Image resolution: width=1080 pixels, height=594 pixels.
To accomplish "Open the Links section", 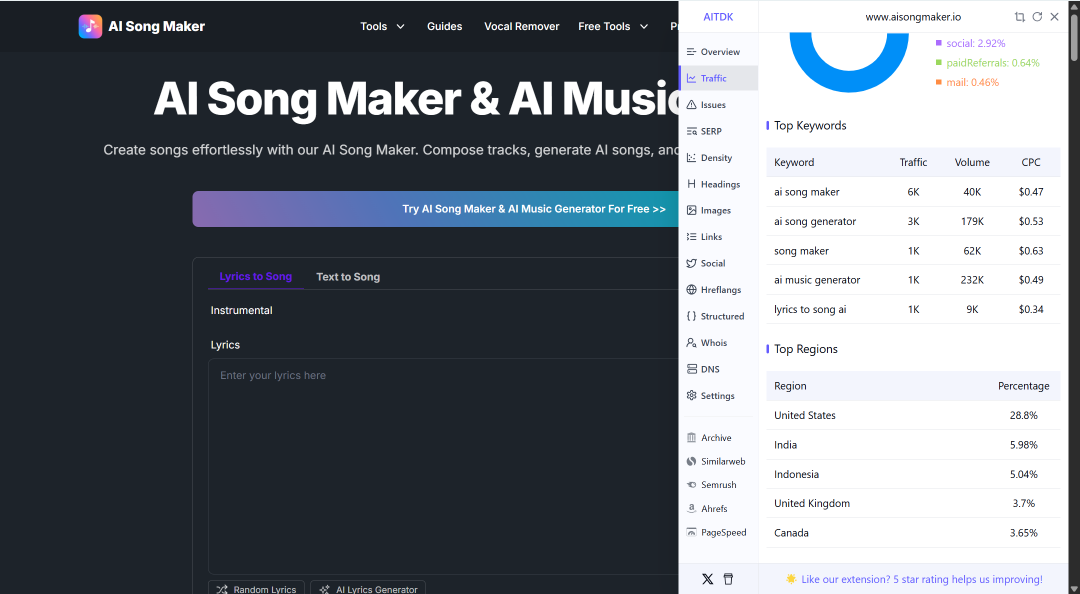I will [718, 236].
